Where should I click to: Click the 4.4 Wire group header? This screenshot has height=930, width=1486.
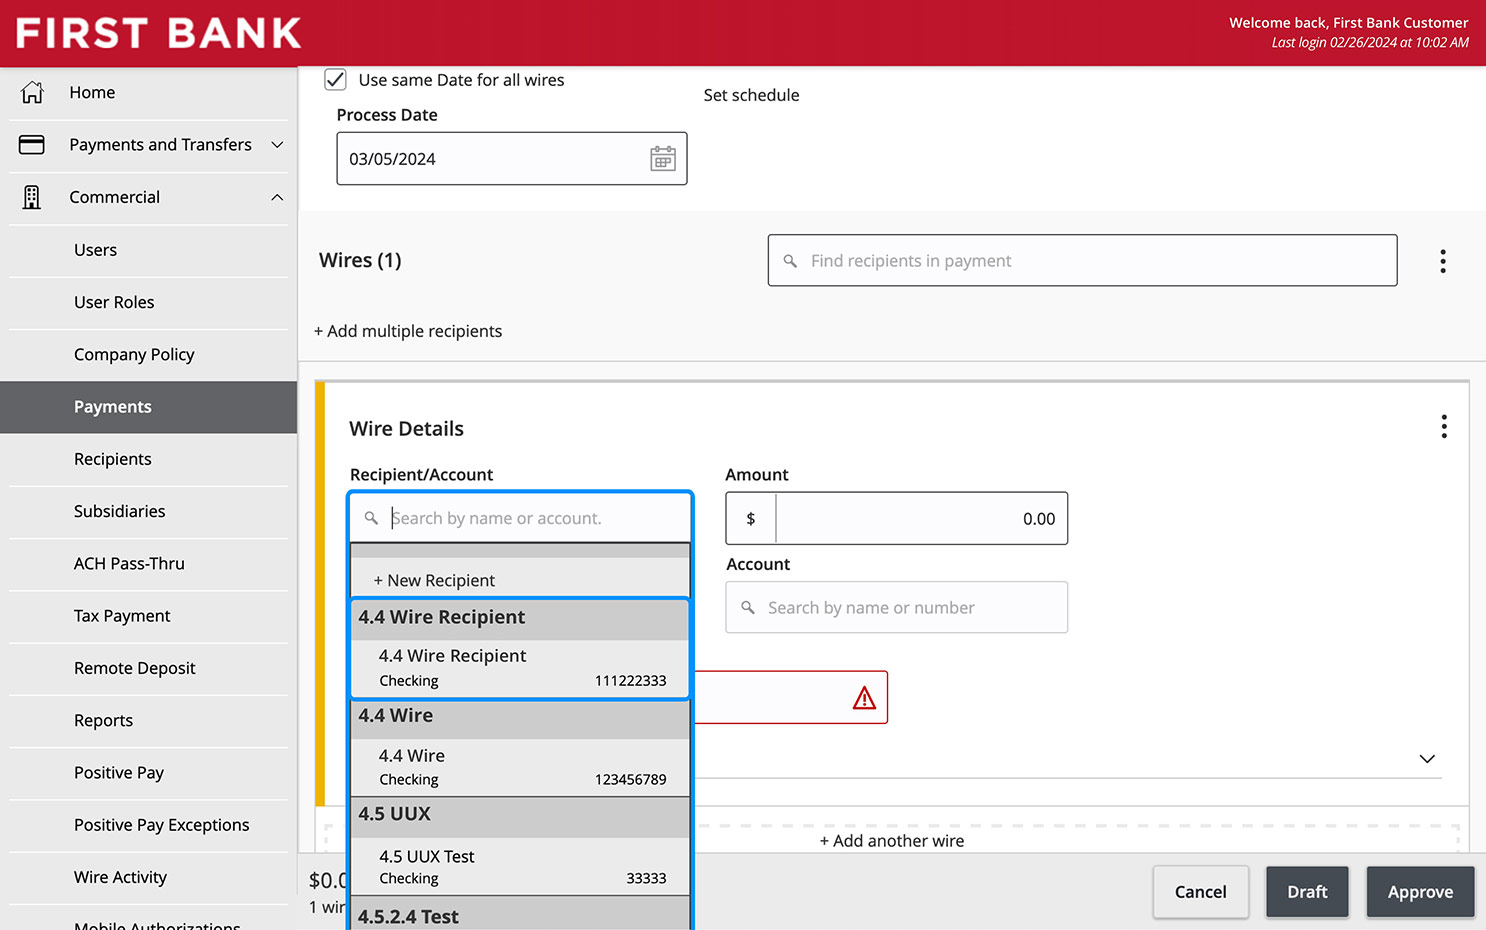click(520, 716)
